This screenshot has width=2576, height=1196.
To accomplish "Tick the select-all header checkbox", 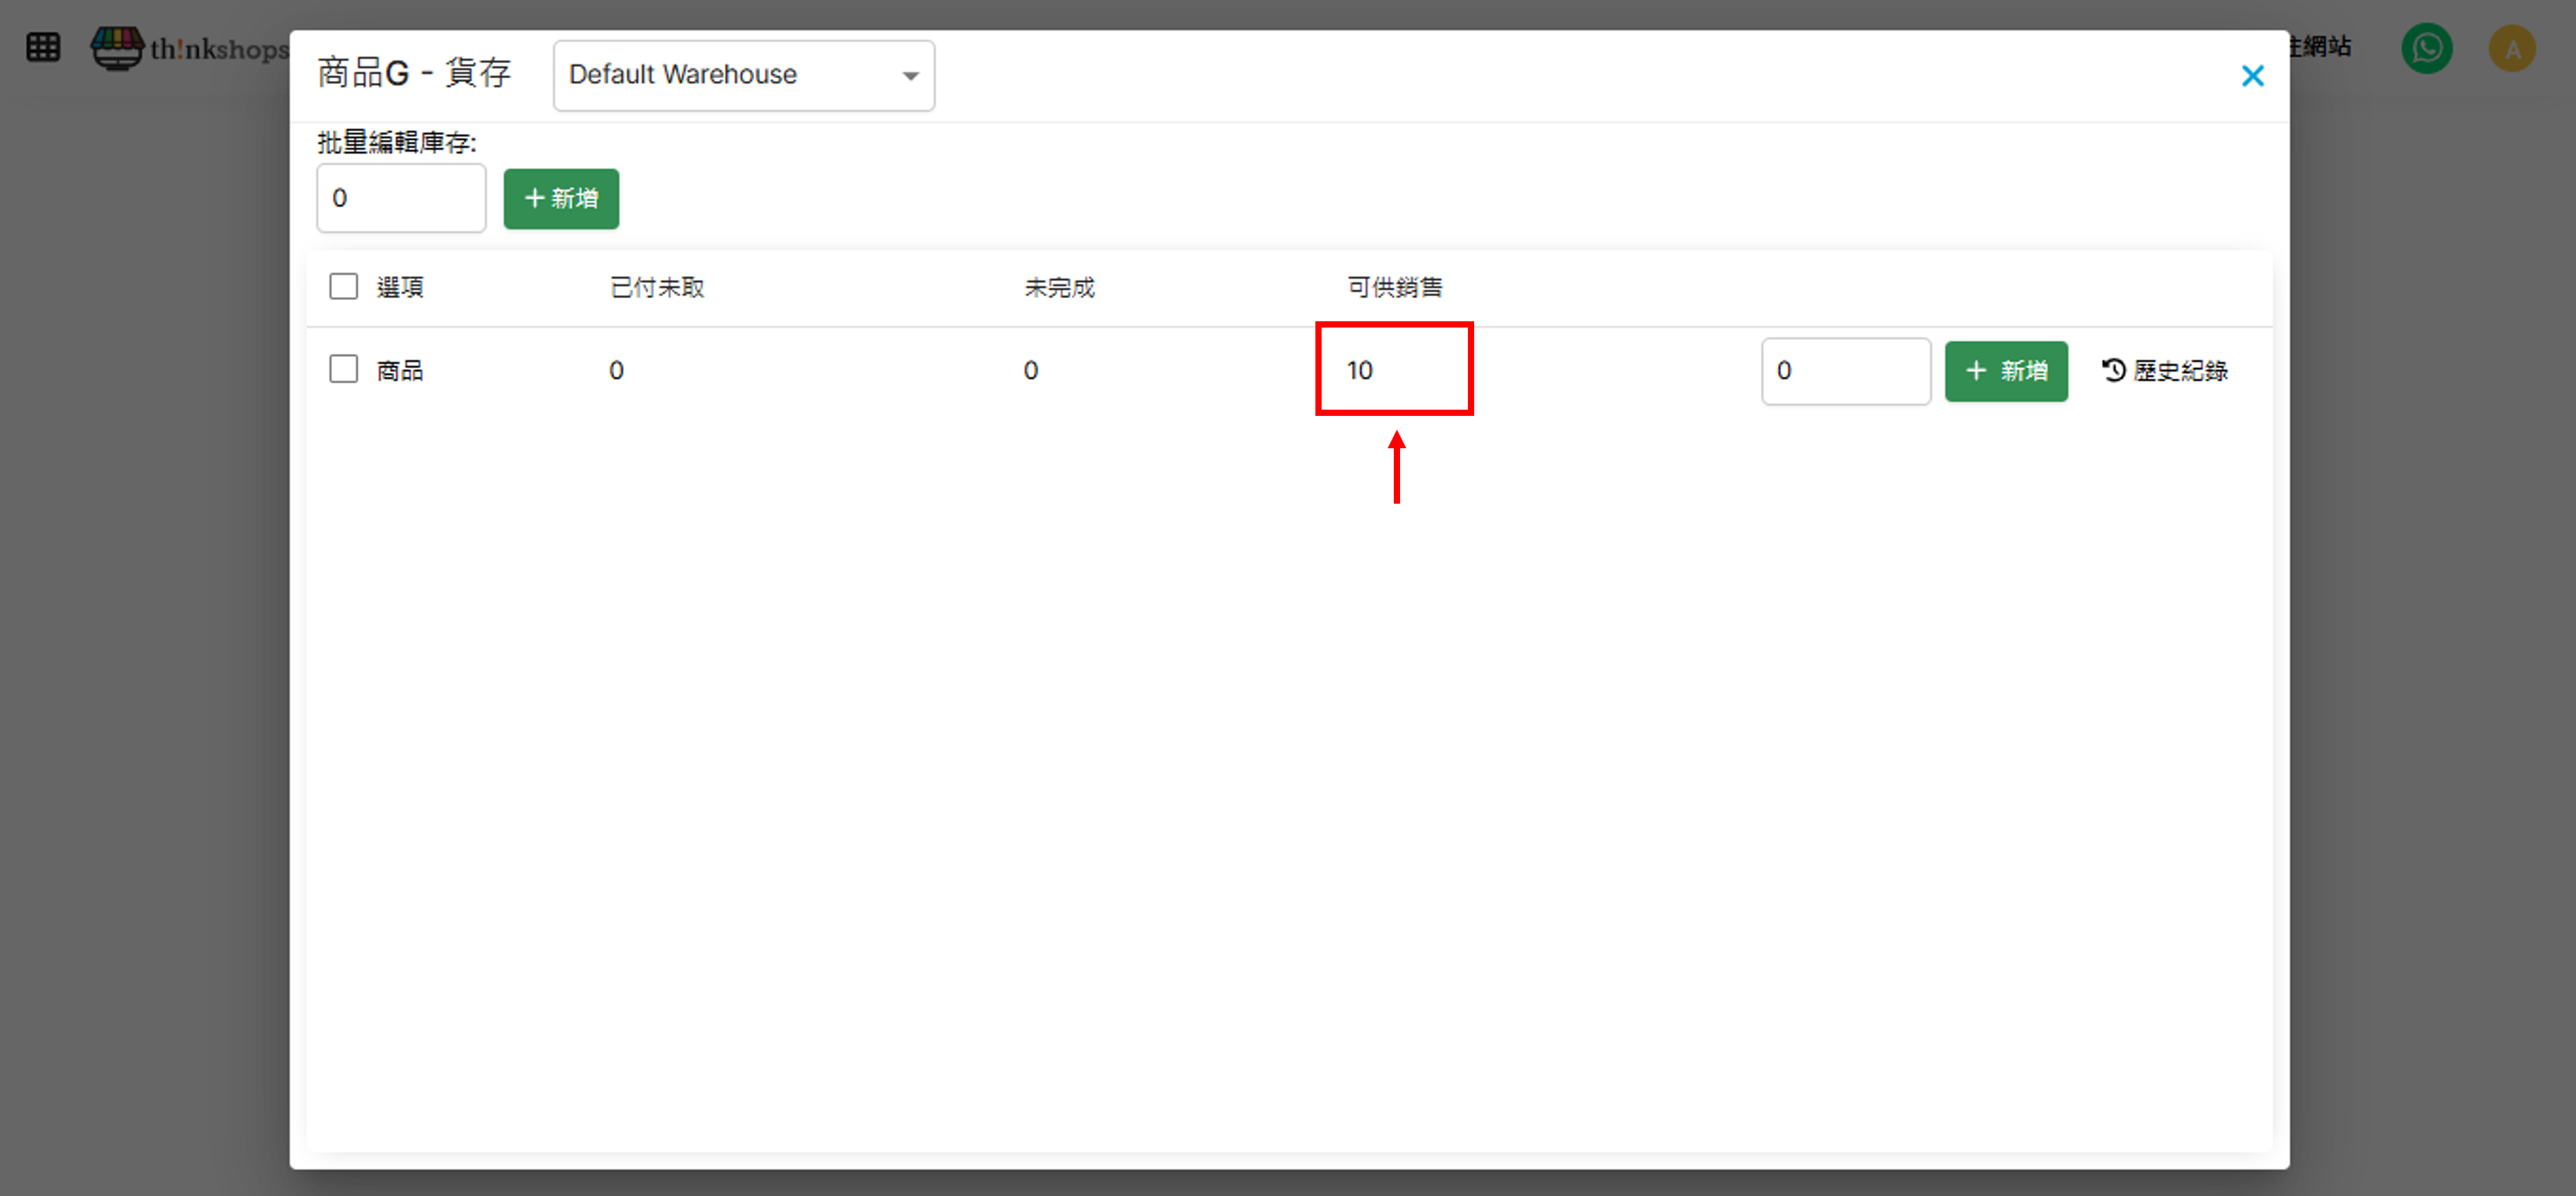I will pyautogui.click(x=343, y=286).
